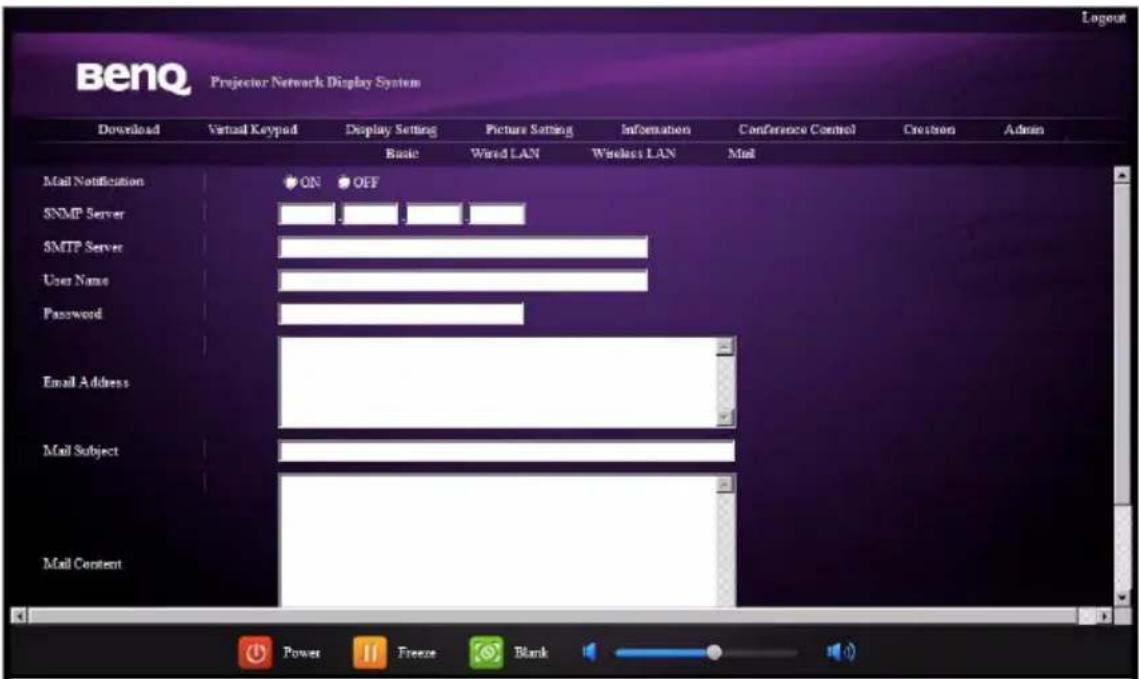Image resolution: width=1139 pixels, height=679 pixels.
Task: Switch to the Wireless LAN sub-tab
Action: click(633, 153)
